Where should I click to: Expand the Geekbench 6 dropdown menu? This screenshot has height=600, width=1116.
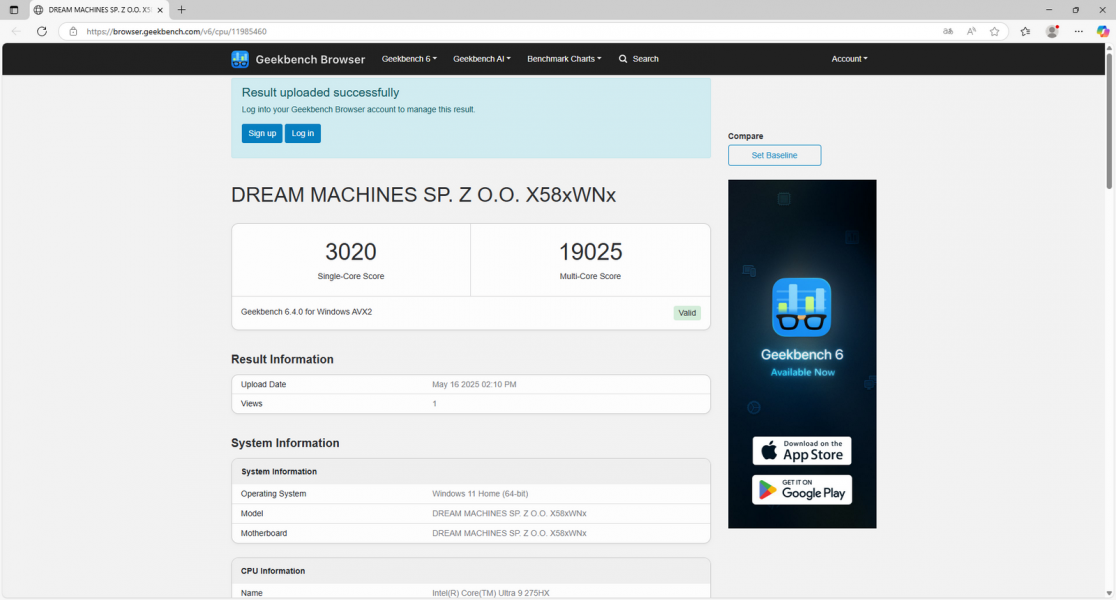coord(409,59)
